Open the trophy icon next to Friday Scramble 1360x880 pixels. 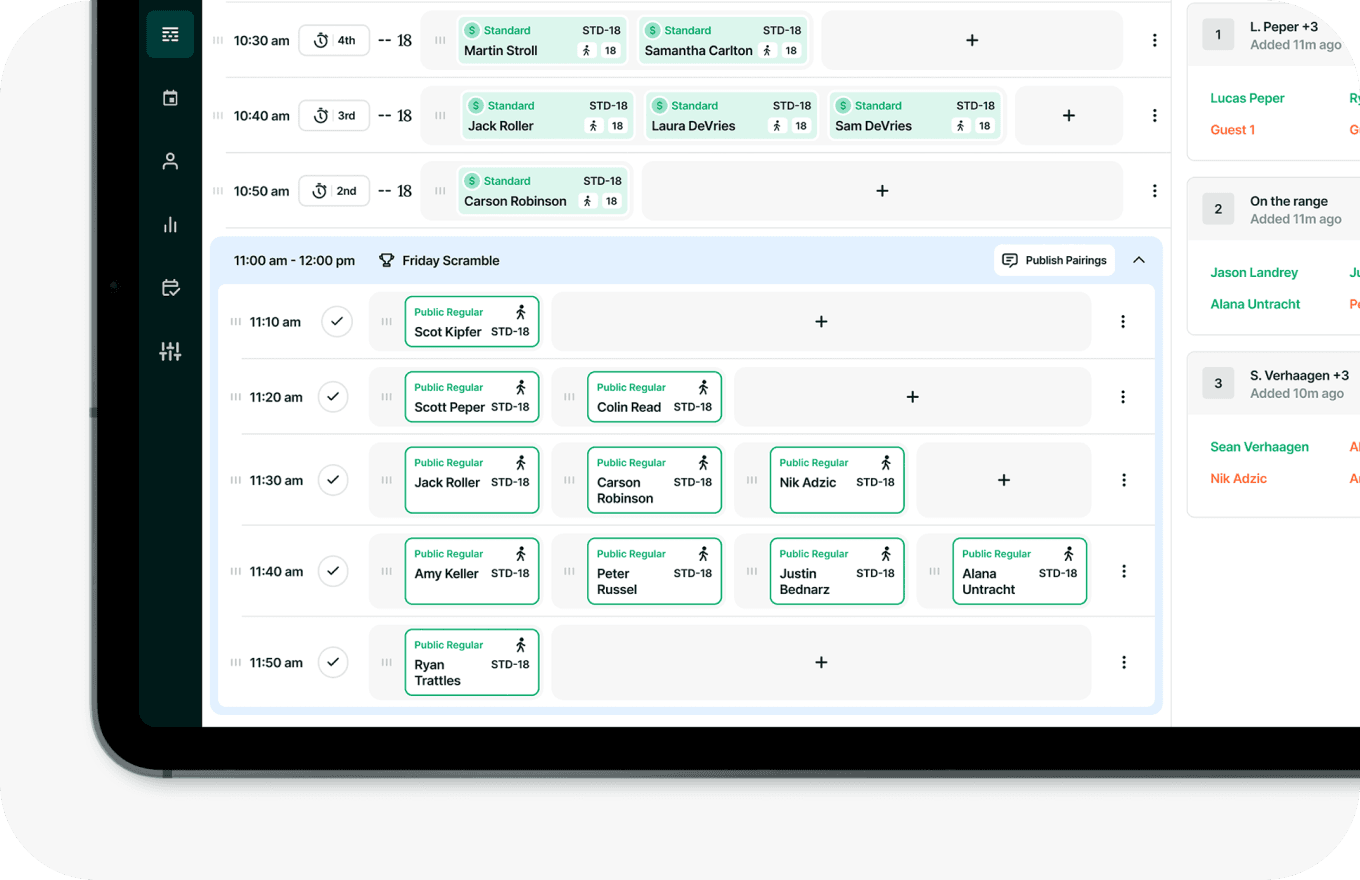tap(386, 260)
